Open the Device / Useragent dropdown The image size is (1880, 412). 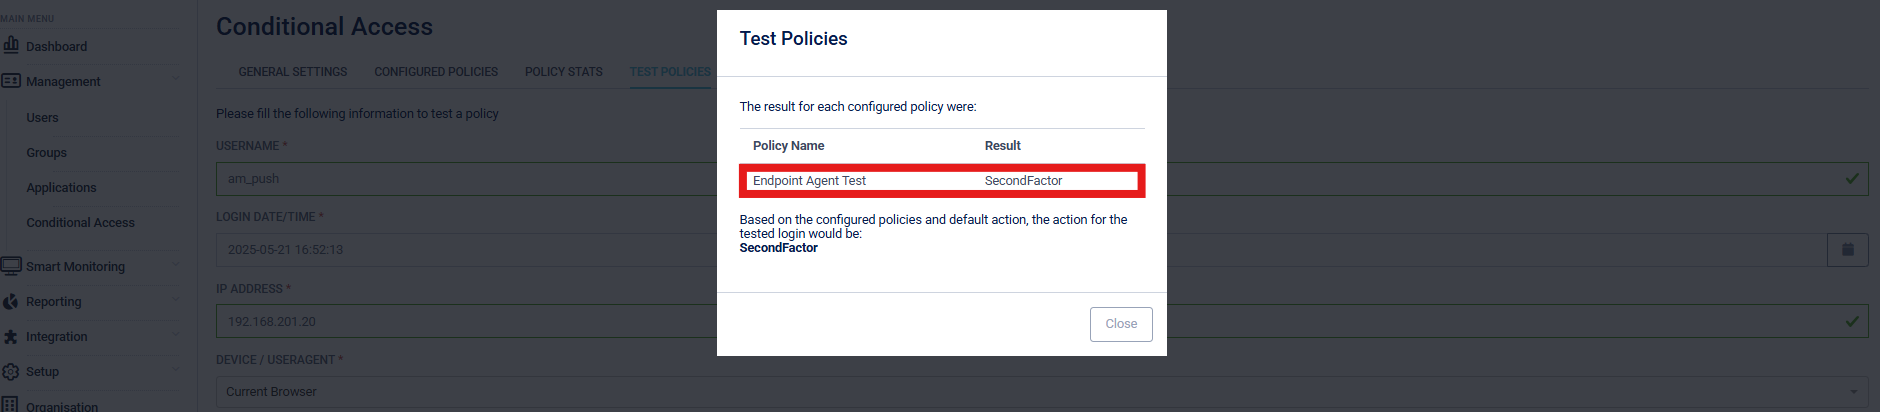(1040, 392)
